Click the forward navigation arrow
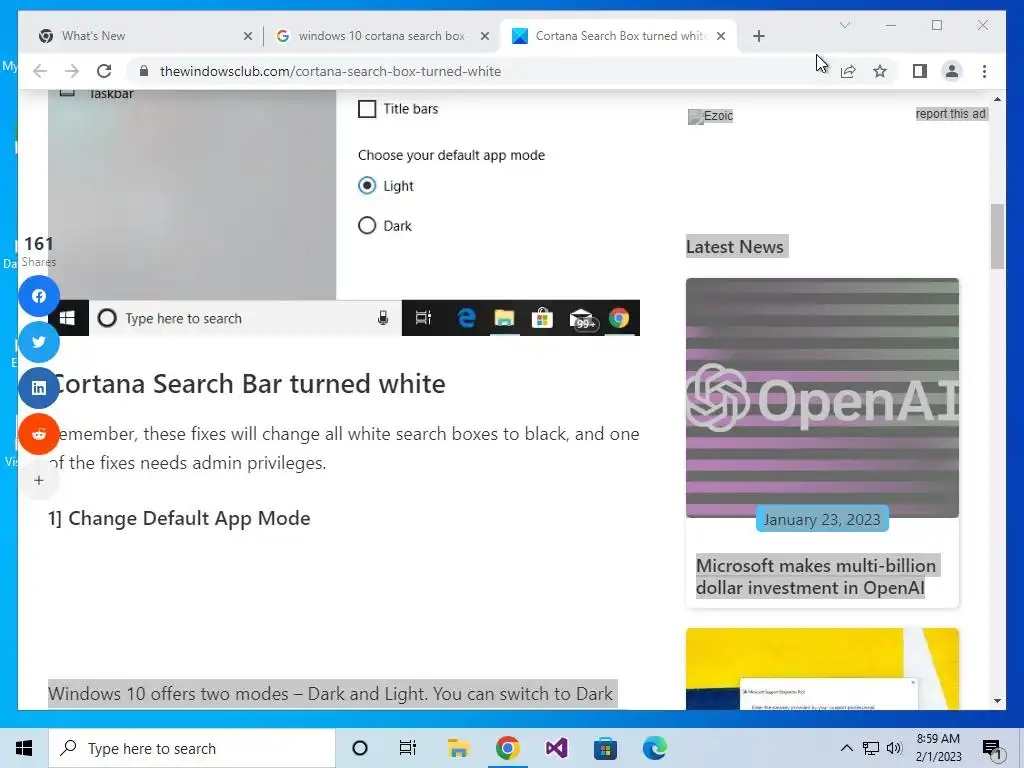The height and width of the screenshot is (768, 1024). [x=72, y=71]
